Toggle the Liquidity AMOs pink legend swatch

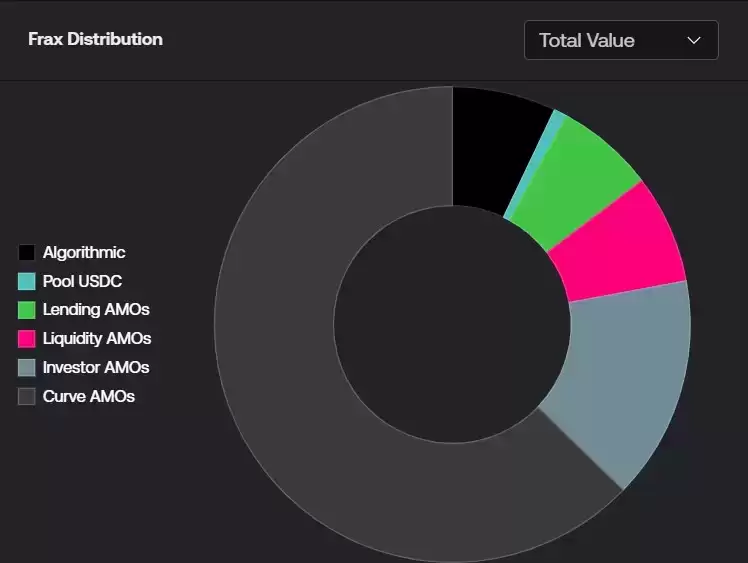[27, 339]
